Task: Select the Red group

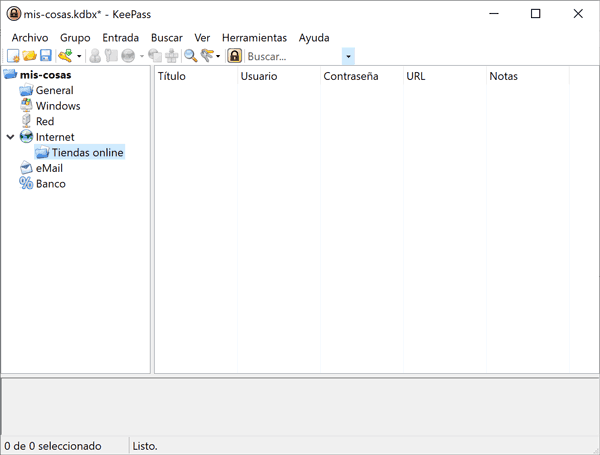Action: (45, 121)
